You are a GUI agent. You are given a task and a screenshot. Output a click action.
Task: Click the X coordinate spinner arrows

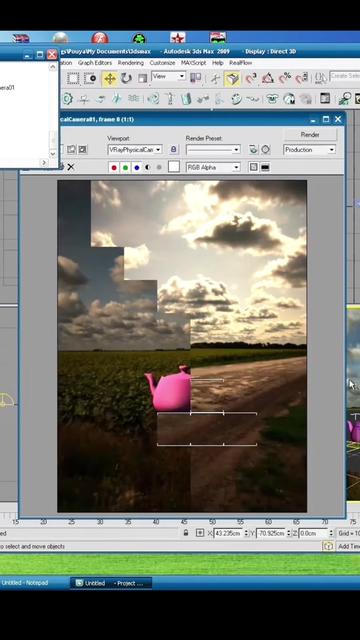[247, 533]
